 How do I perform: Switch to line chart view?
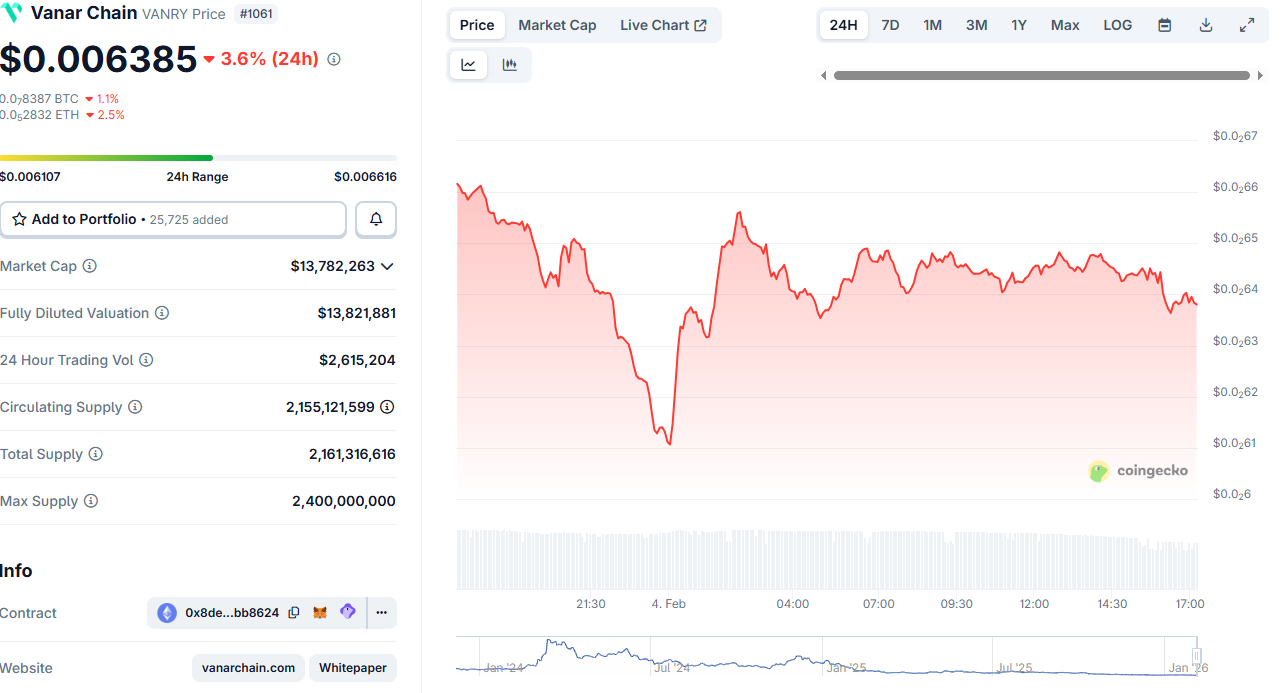click(469, 65)
